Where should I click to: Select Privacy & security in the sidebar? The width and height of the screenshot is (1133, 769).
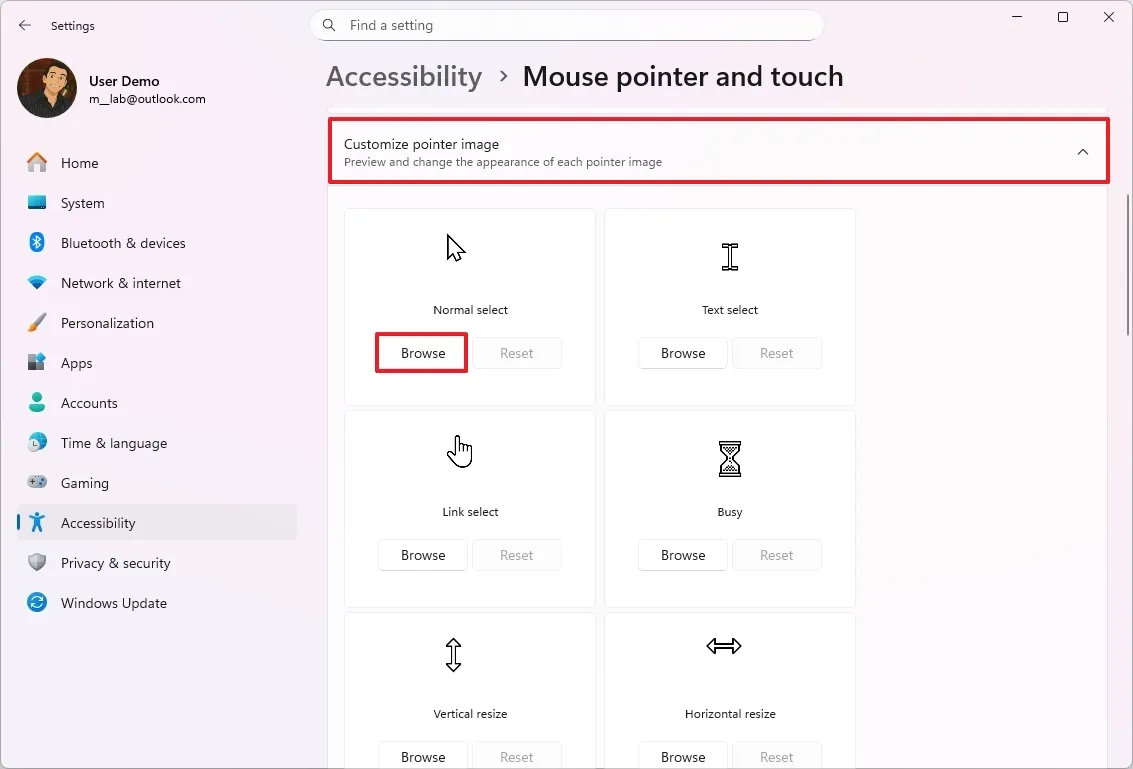[x=117, y=563]
